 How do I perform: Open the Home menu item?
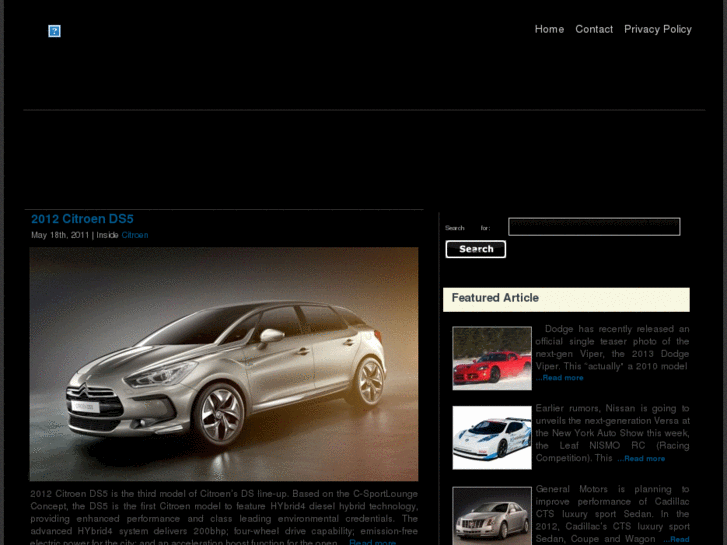[x=549, y=29]
